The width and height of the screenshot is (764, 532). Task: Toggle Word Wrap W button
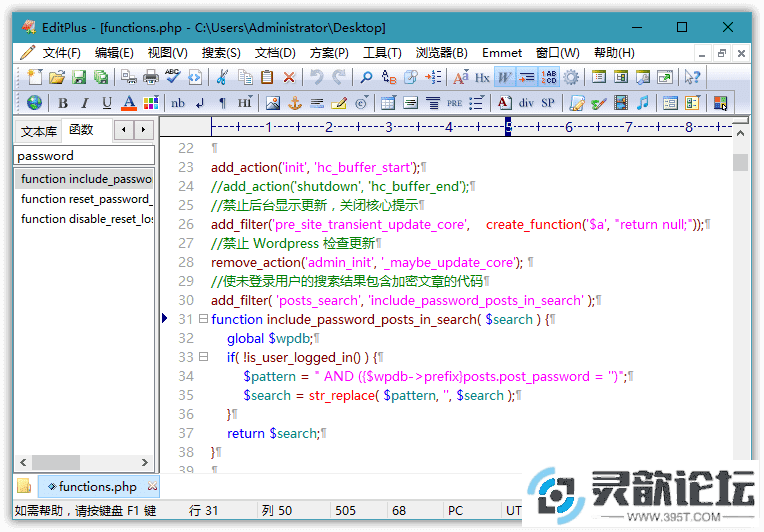(504, 77)
